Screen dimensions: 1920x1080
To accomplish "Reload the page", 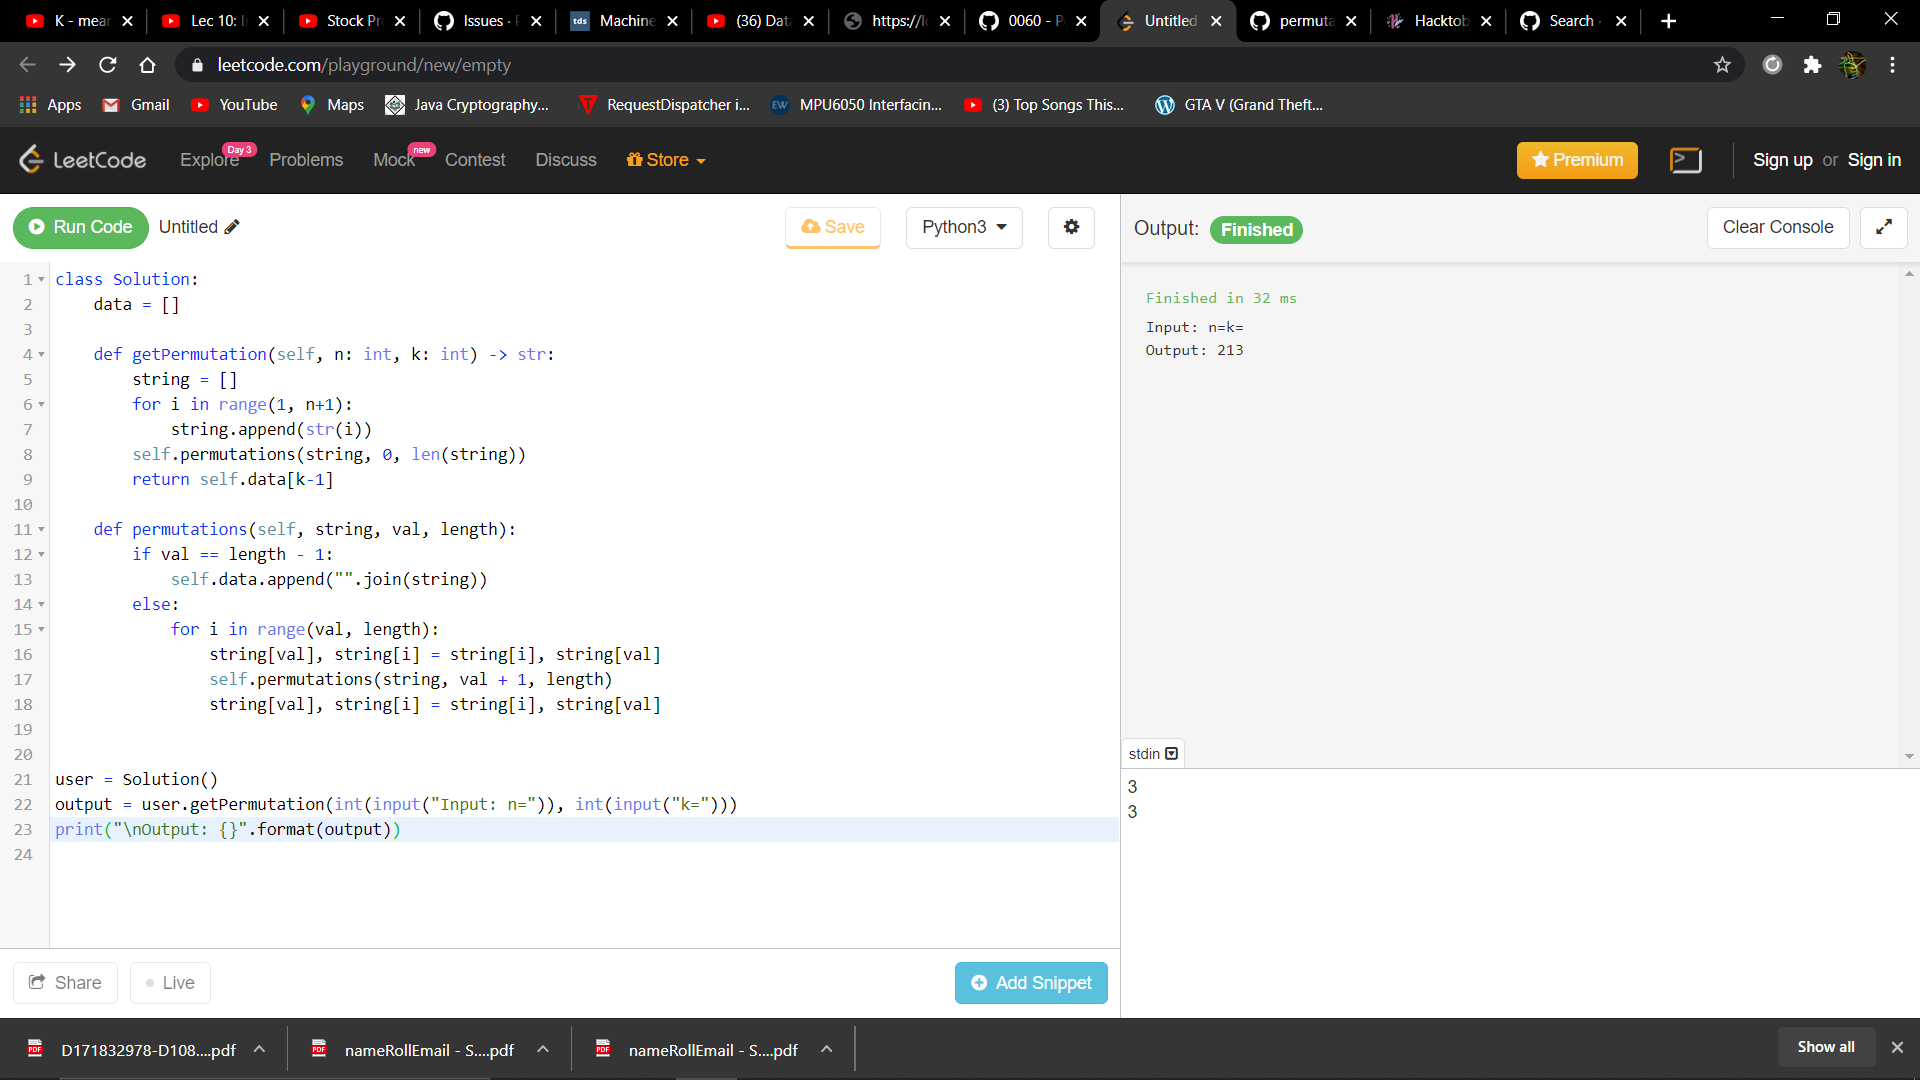I will (x=108, y=65).
